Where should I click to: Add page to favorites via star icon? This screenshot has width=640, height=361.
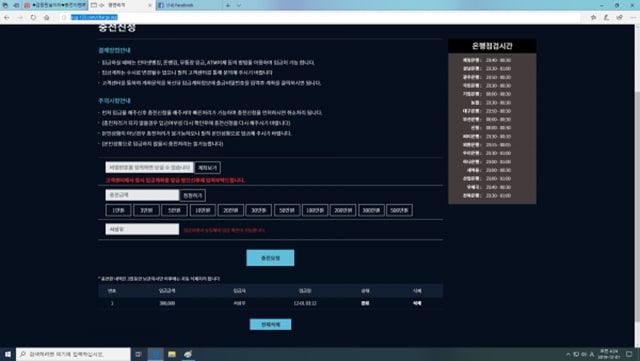coord(593,18)
